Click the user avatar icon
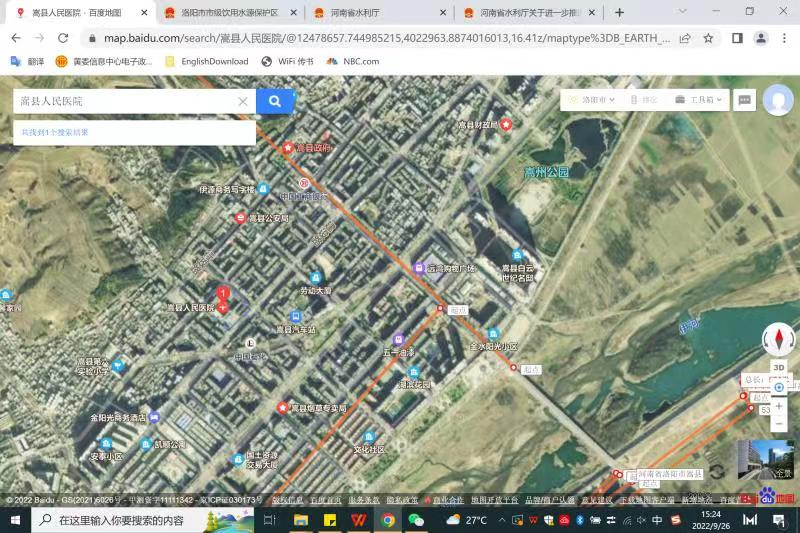This screenshot has width=800, height=533. tap(778, 100)
